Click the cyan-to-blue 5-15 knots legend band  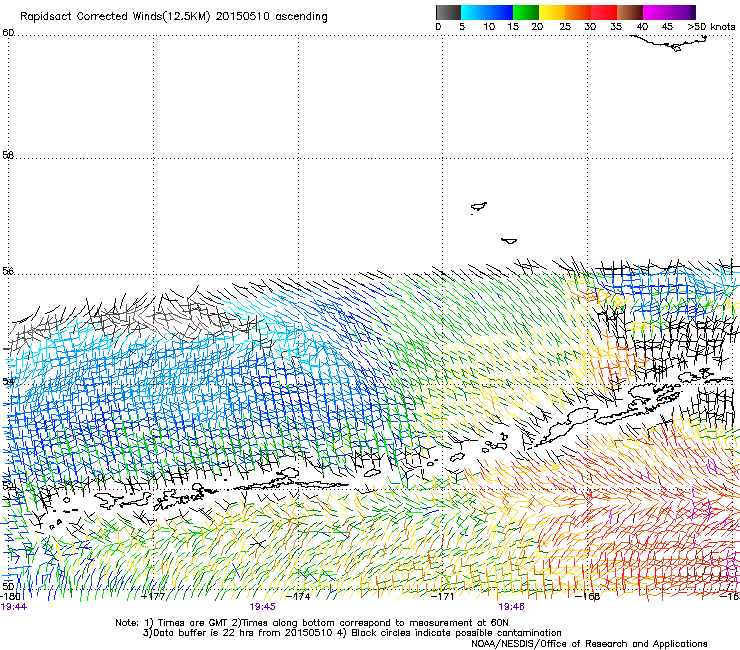coord(487,12)
